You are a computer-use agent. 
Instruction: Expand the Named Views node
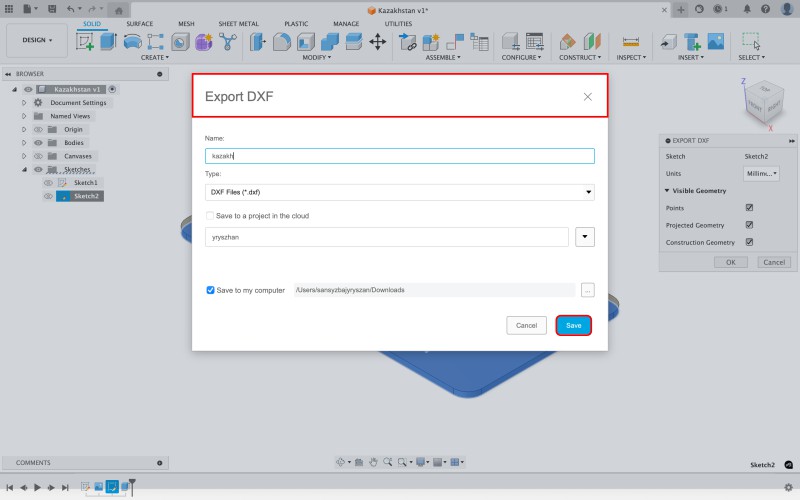pos(24,116)
